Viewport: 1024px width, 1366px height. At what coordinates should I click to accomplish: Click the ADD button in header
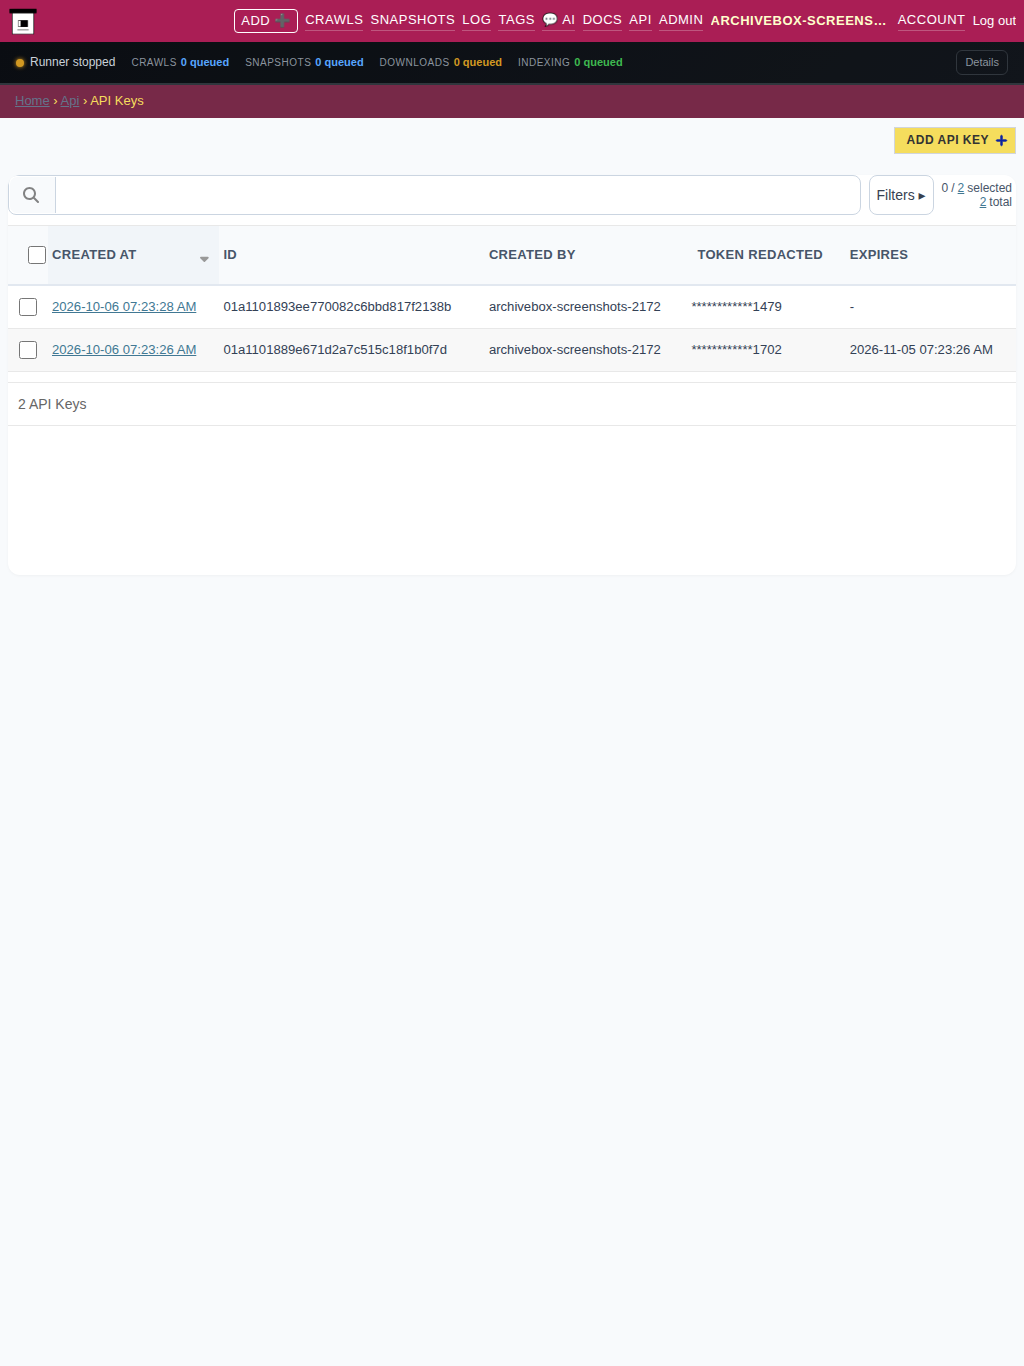point(265,21)
